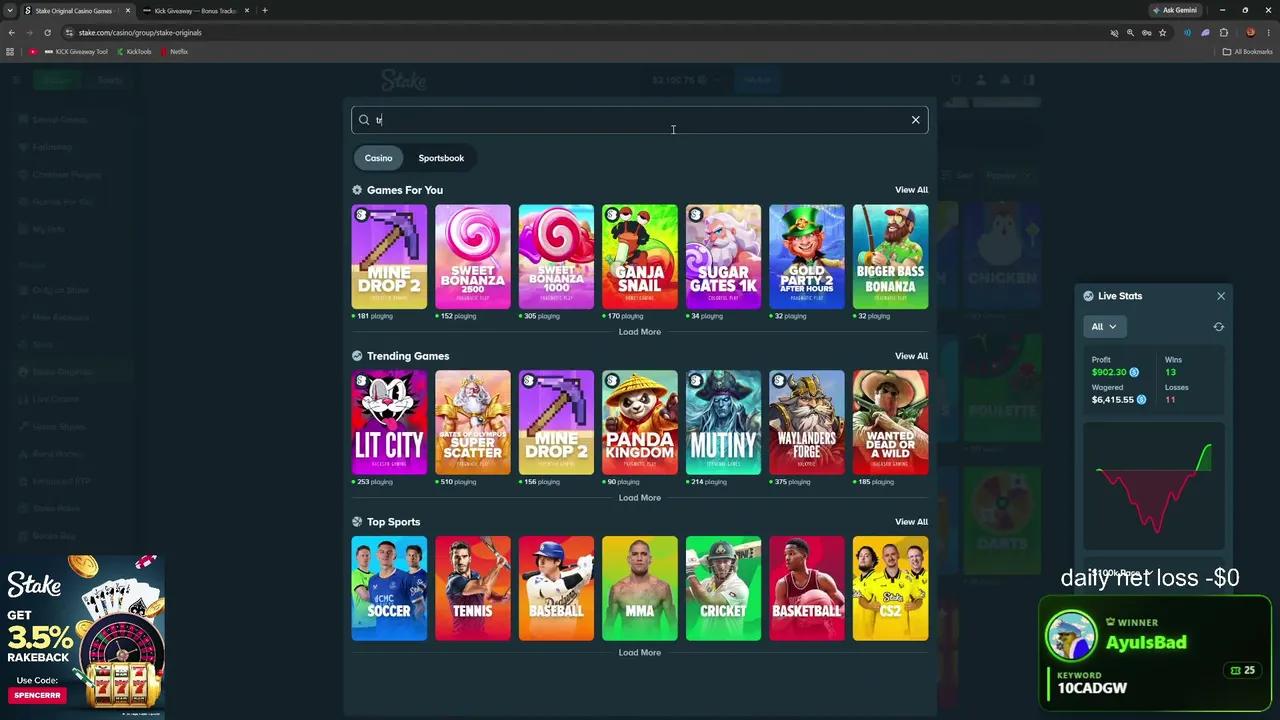View All in Games For You
Screen dimensions: 1280x720
click(x=911, y=190)
